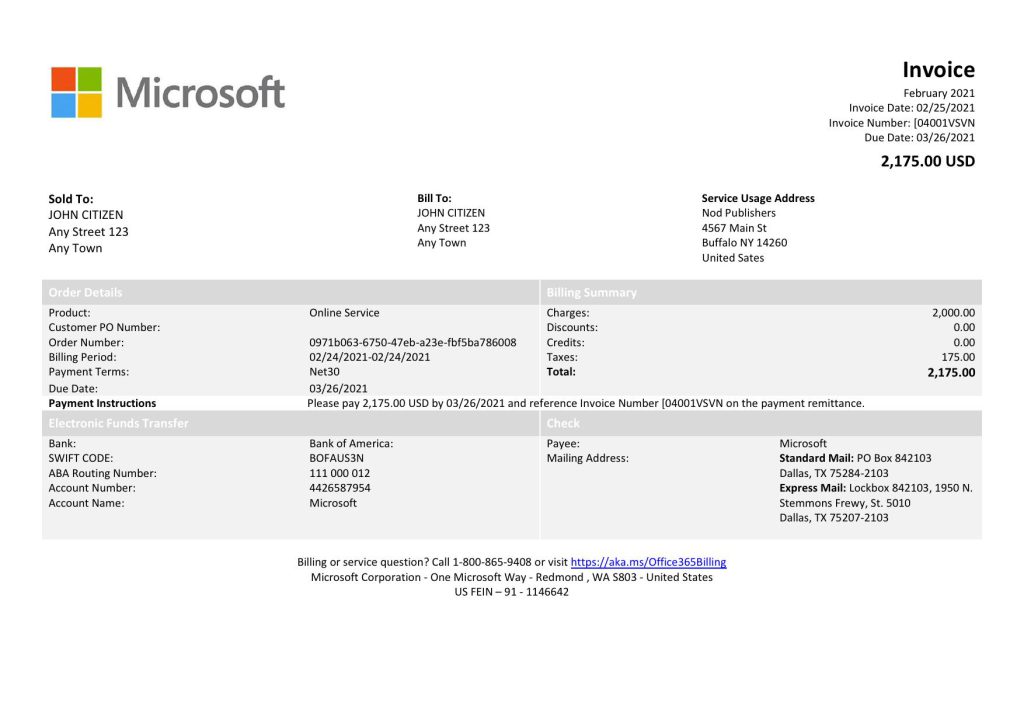
Task: Open the aka.ms/Office365Billing link
Action: point(648,562)
